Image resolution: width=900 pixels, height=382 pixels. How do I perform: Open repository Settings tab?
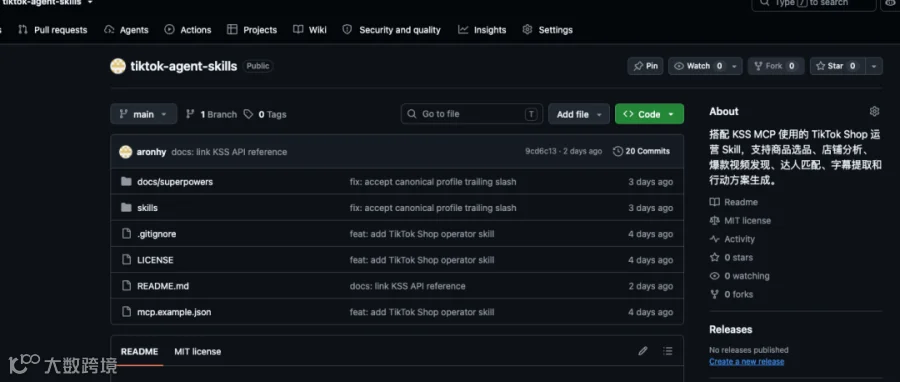[x=548, y=30]
